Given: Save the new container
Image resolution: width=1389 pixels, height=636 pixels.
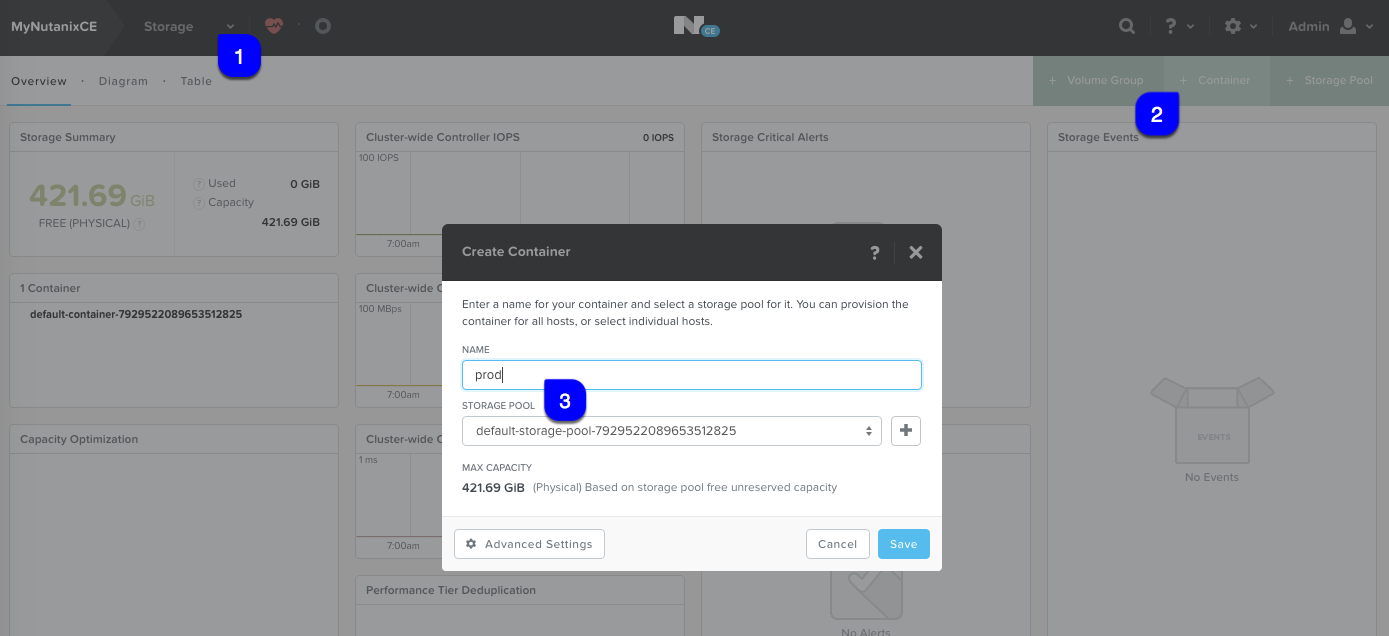Looking at the screenshot, I should [903, 544].
